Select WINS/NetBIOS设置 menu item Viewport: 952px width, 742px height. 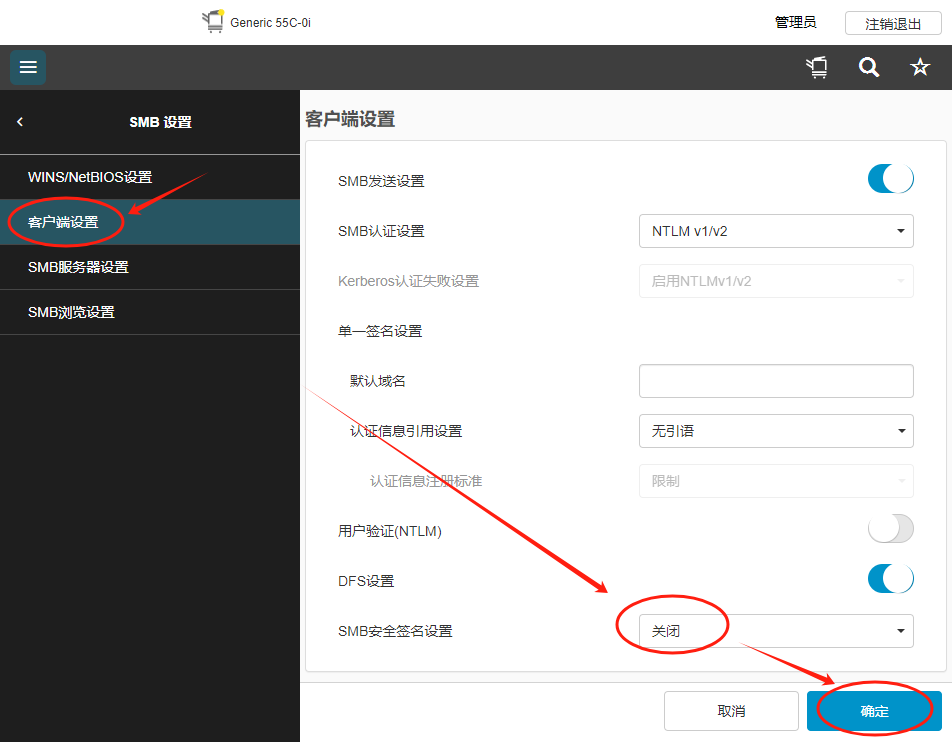(90, 177)
